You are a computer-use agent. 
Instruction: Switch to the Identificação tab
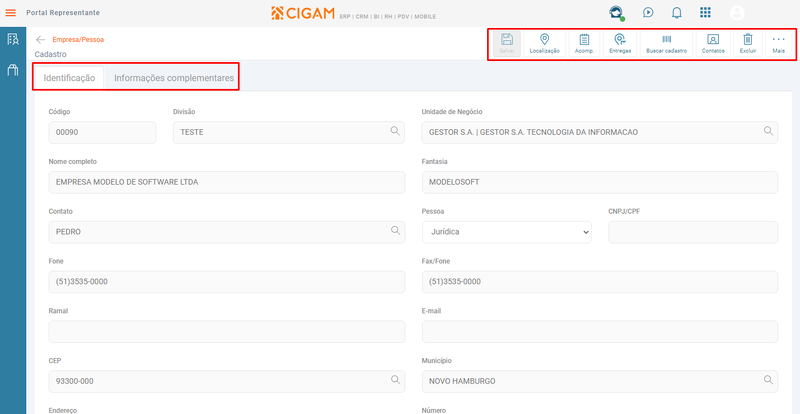(69, 78)
